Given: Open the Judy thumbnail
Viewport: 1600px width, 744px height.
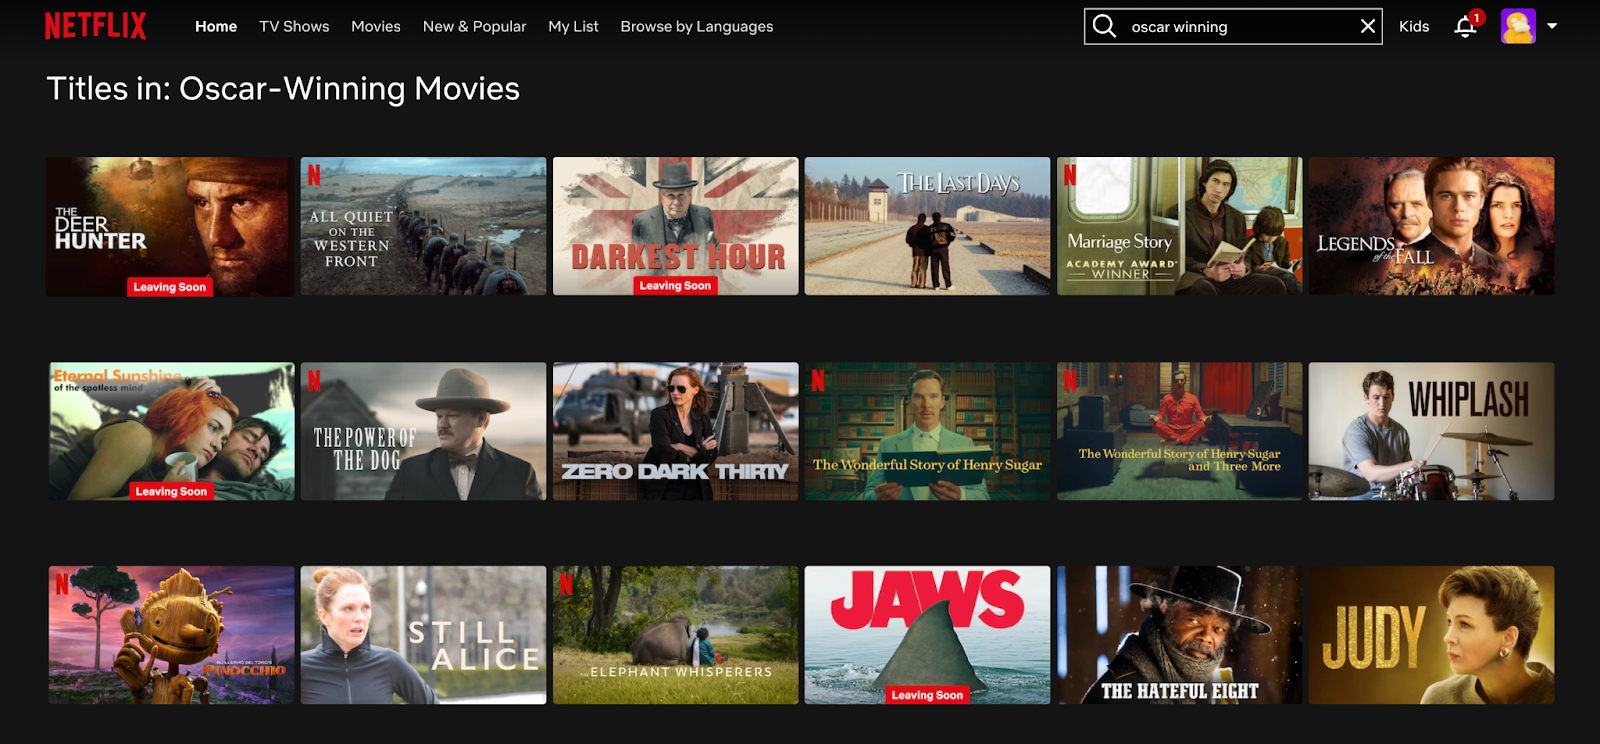Looking at the screenshot, I should click(1432, 635).
